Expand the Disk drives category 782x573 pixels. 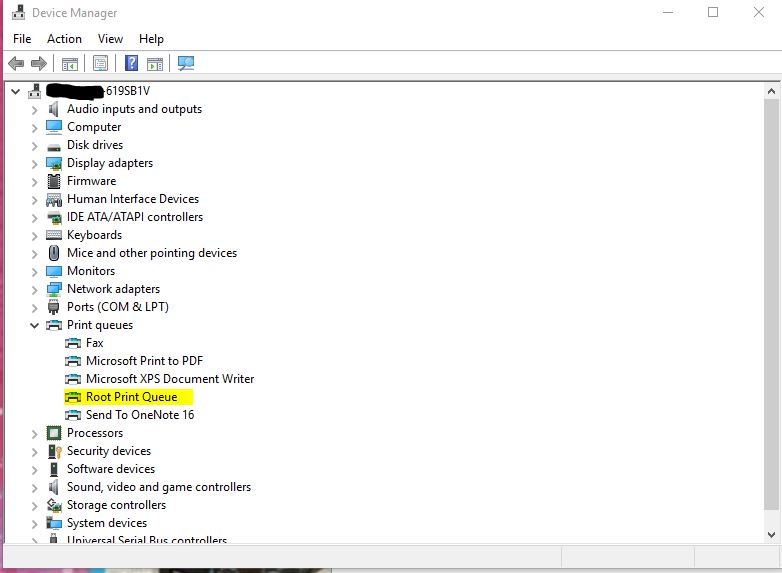34,146
